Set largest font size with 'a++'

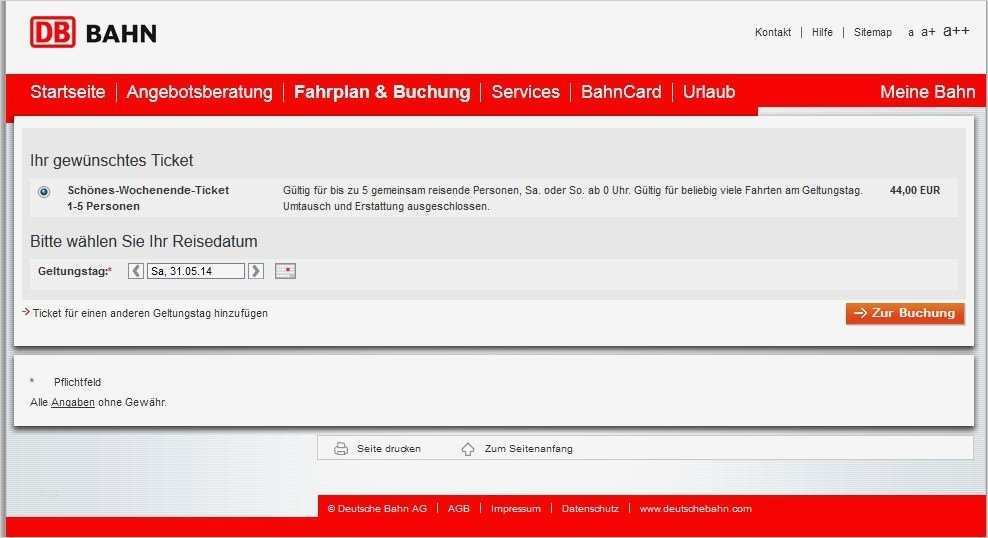coord(956,30)
